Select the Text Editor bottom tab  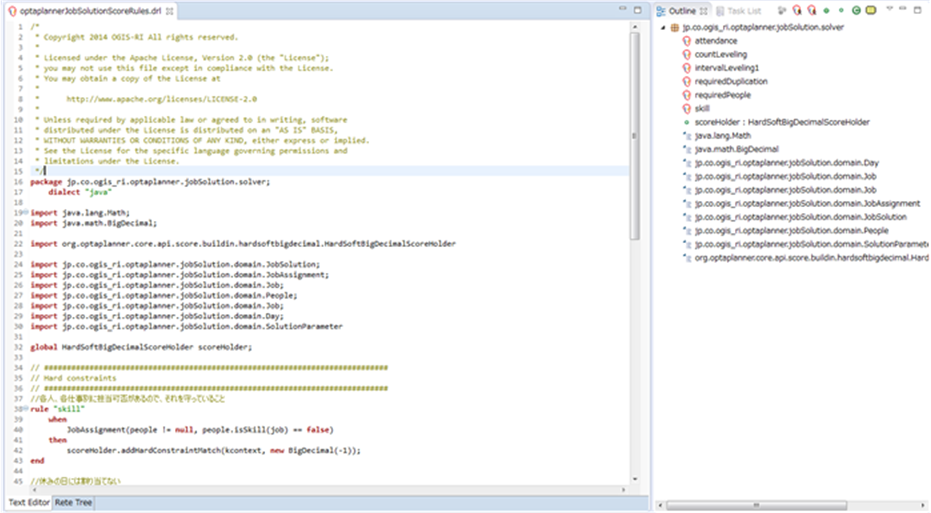click(29, 502)
